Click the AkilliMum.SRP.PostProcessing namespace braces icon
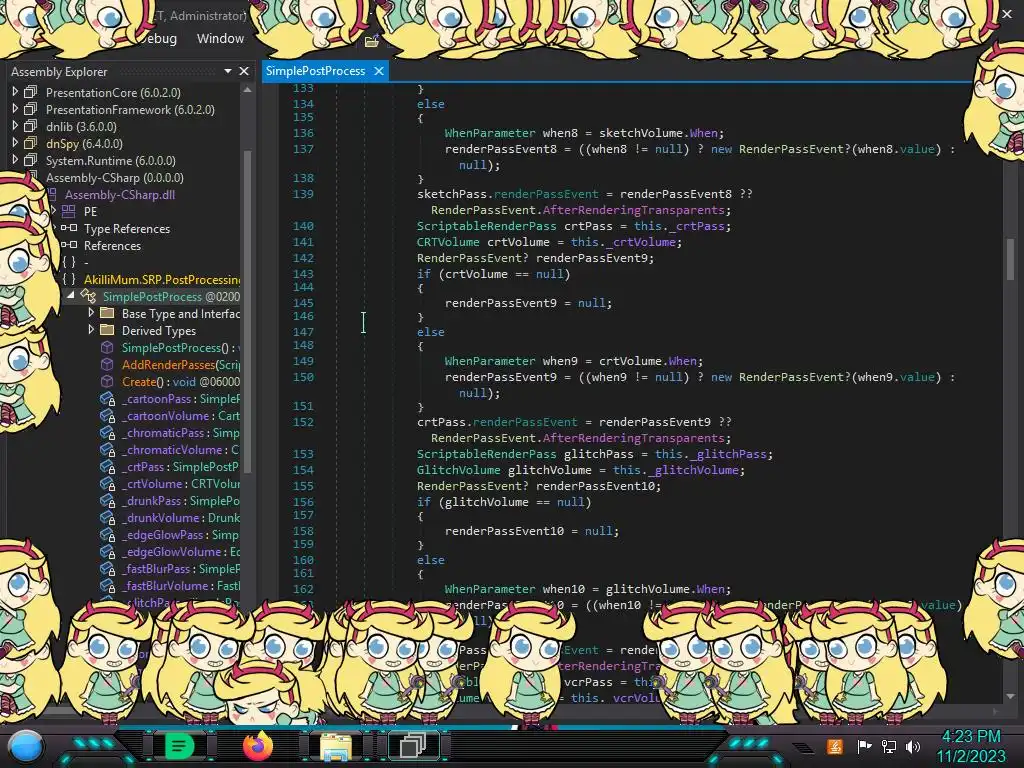Image resolution: width=1024 pixels, height=768 pixels. pos(69,279)
